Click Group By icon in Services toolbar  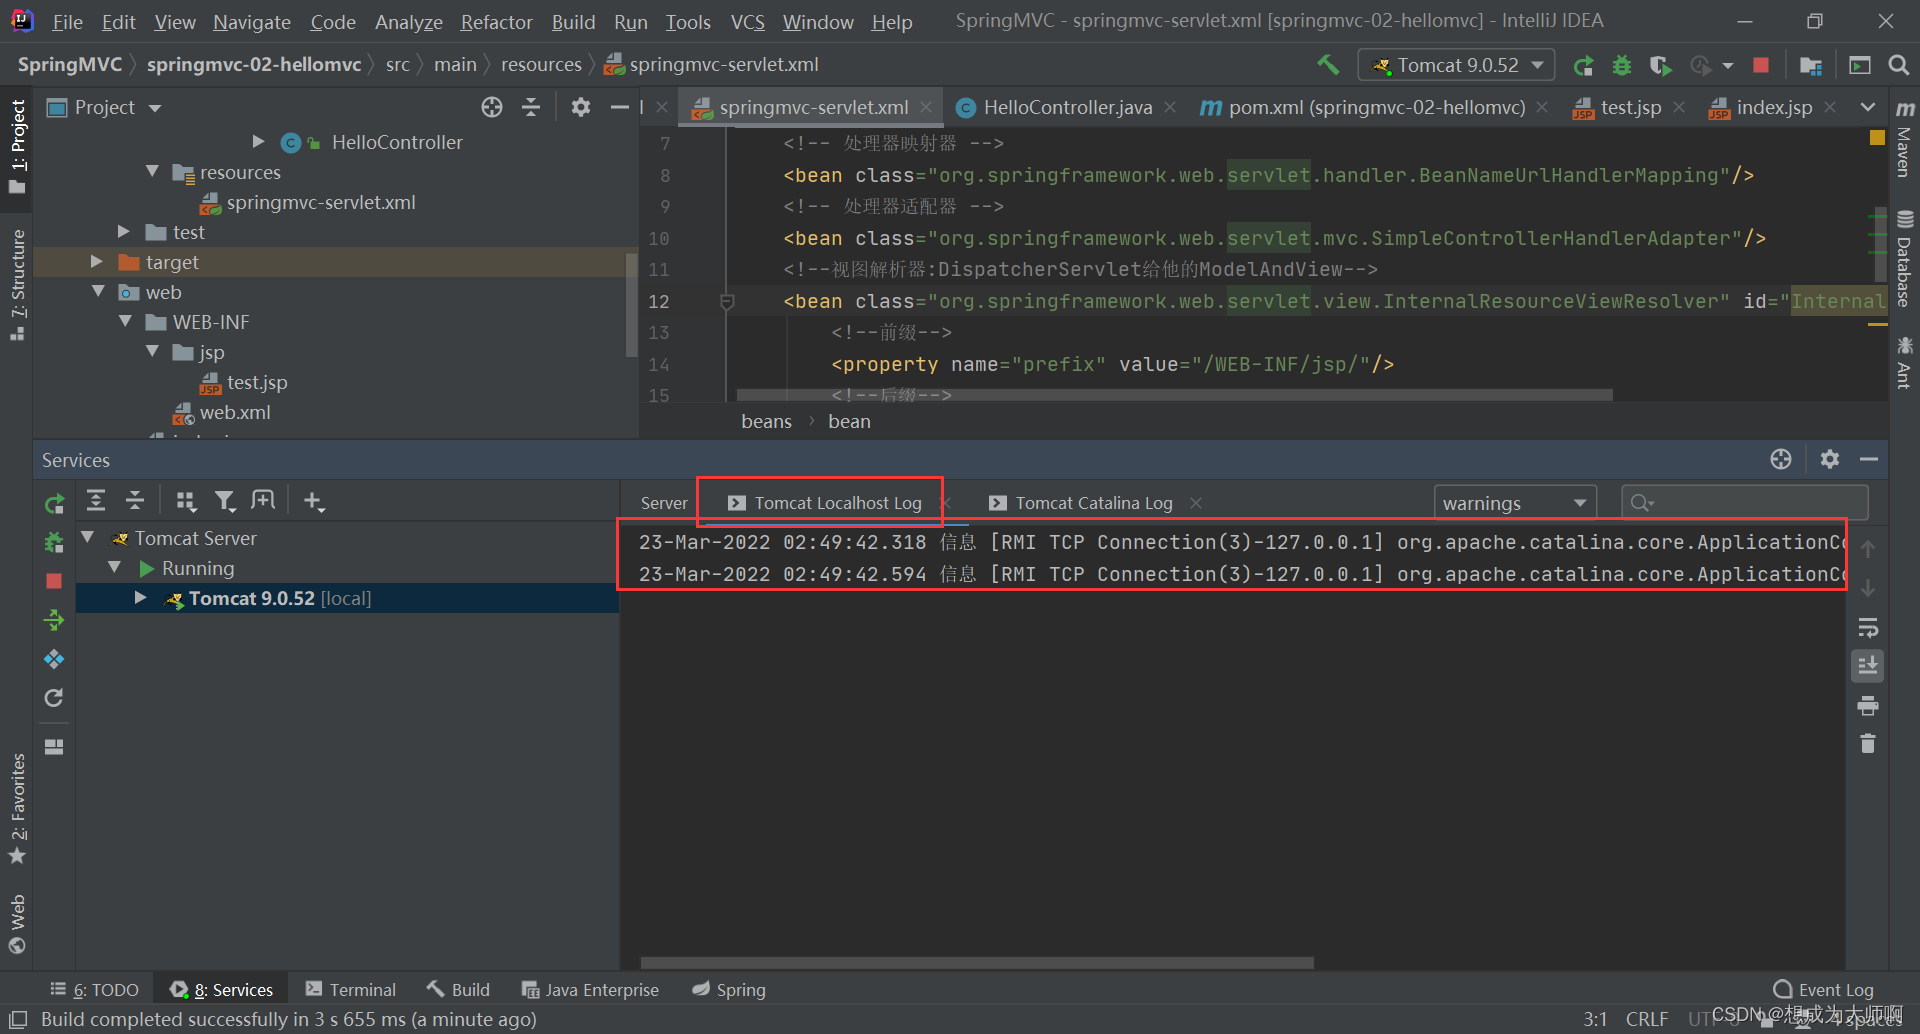click(x=186, y=501)
